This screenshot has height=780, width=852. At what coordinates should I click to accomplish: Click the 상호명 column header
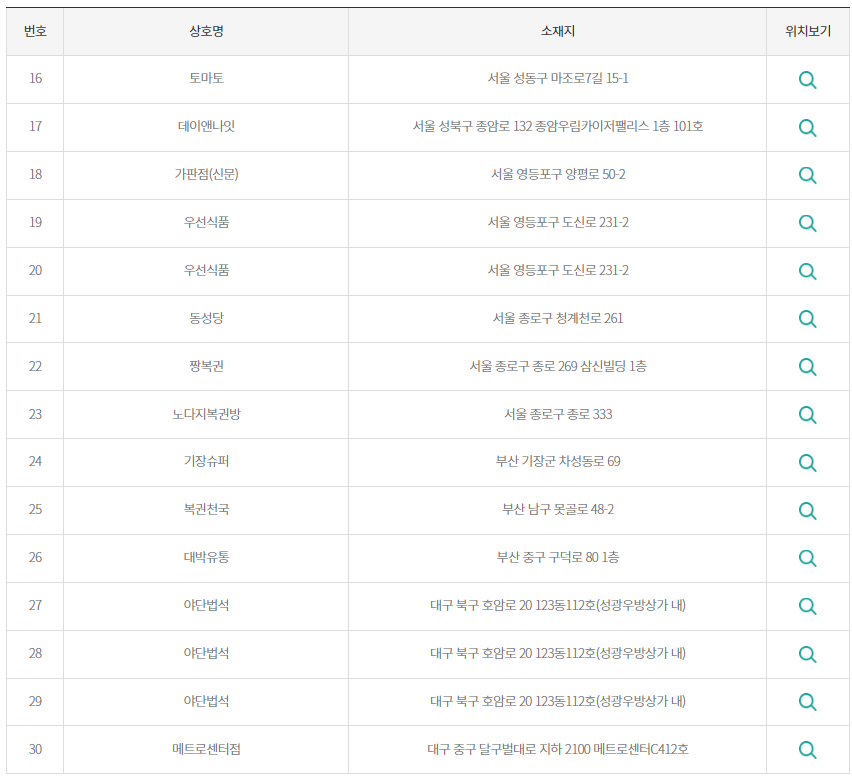[206, 32]
